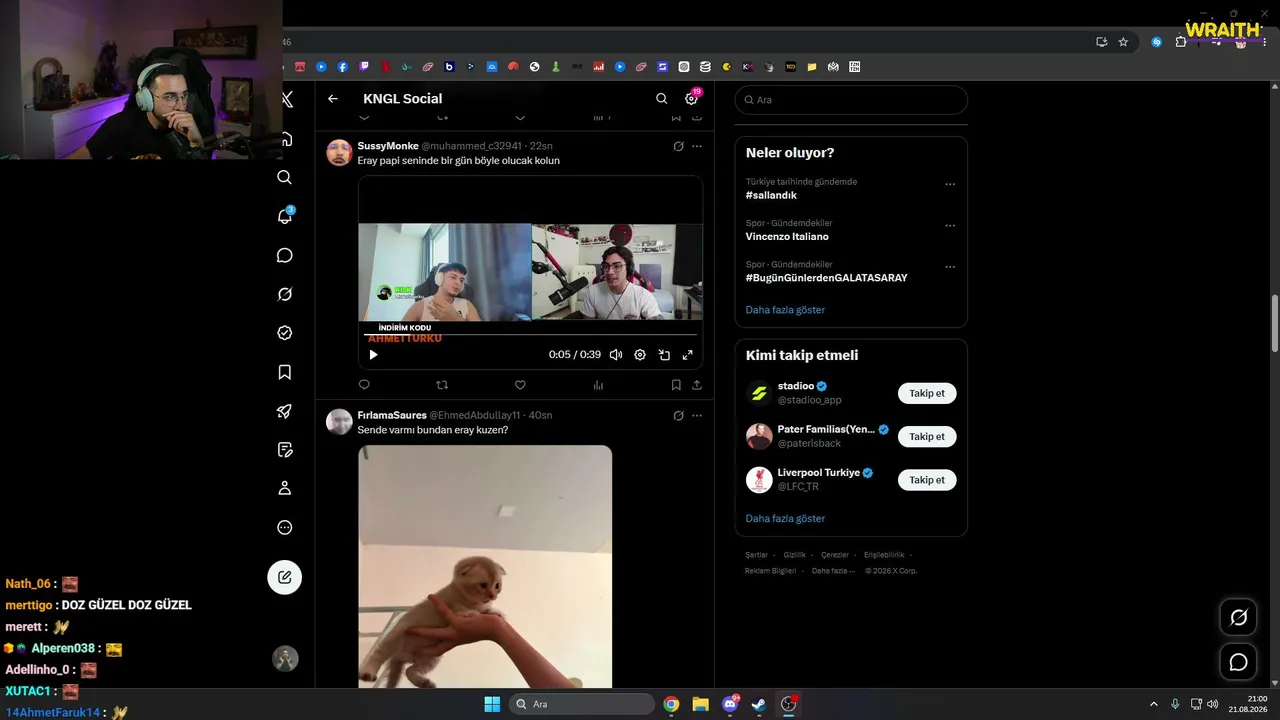Viewport: 1280px width, 720px height.
Task: Open Steam from the taskbar
Action: pos(759,704)
